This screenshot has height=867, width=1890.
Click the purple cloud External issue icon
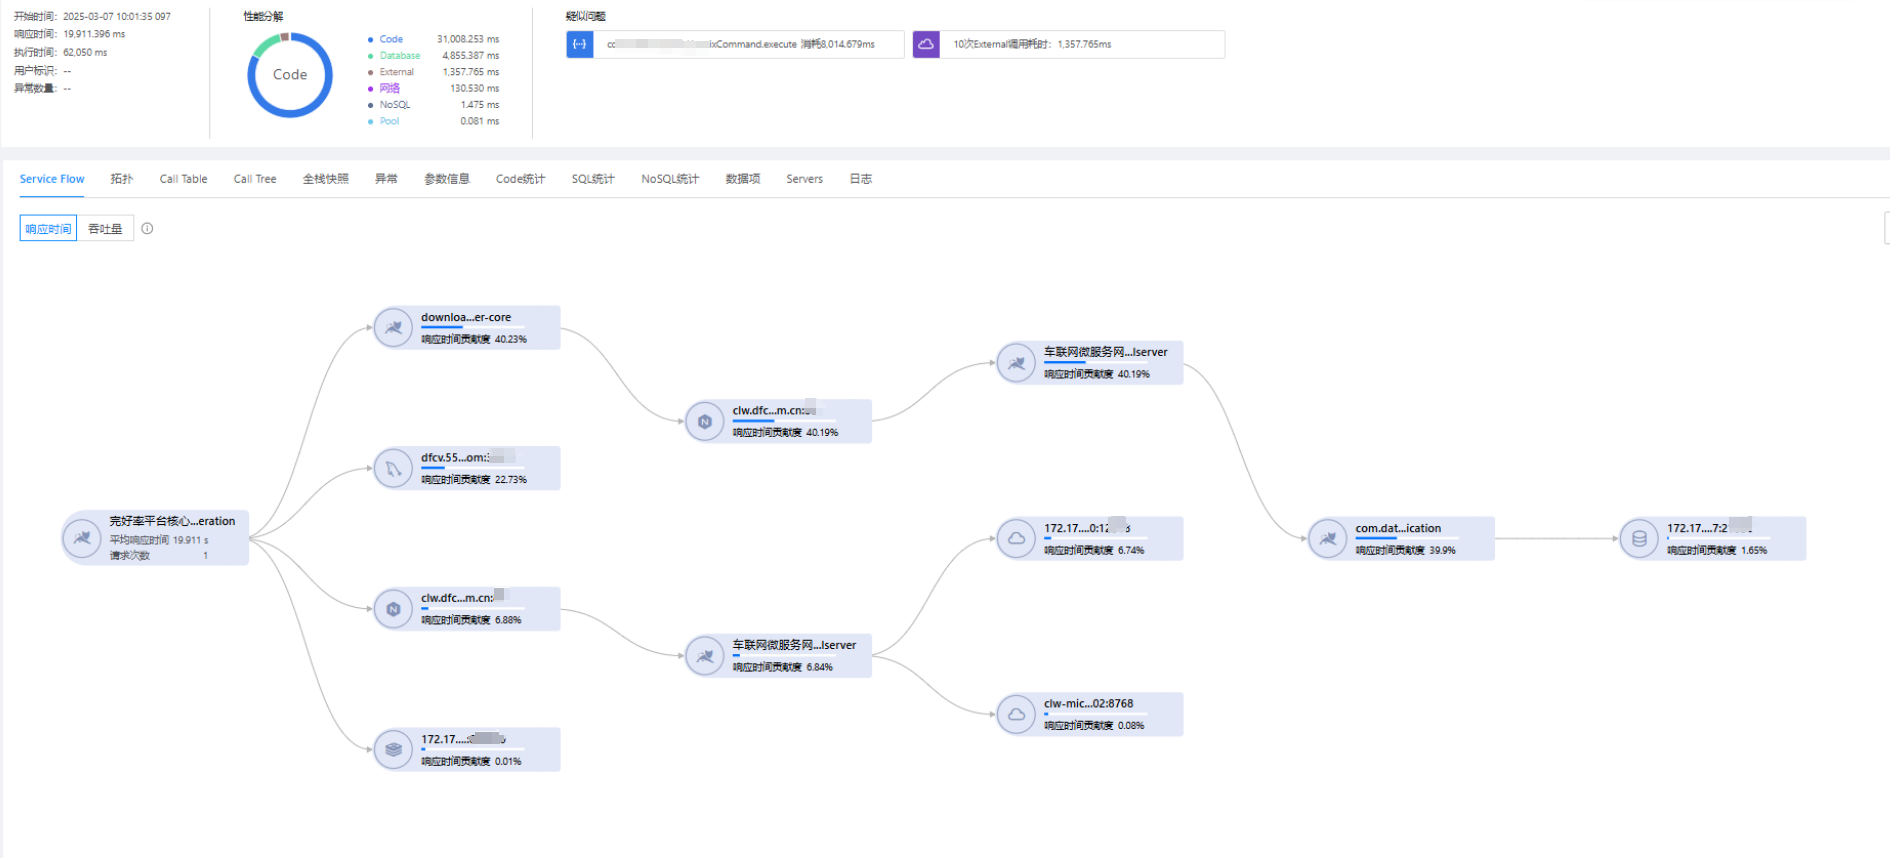click(926, 45)
